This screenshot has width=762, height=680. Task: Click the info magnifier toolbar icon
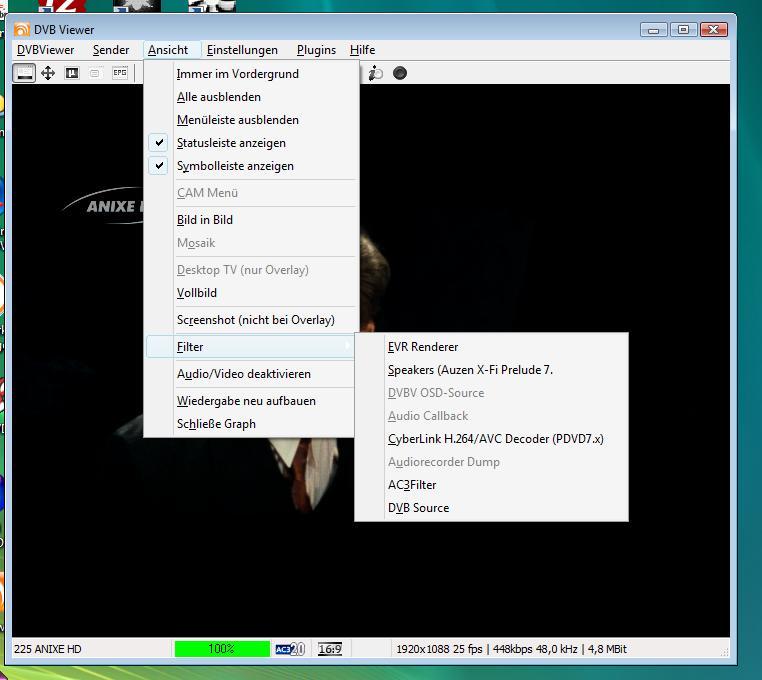(375, 73)
